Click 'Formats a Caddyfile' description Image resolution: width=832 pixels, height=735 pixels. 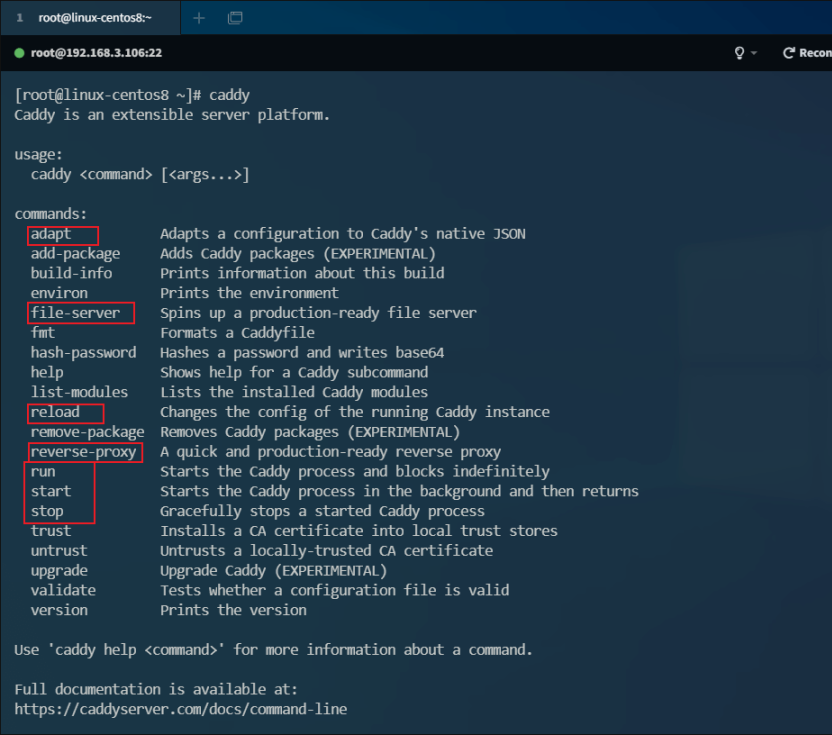click(237, 333)
